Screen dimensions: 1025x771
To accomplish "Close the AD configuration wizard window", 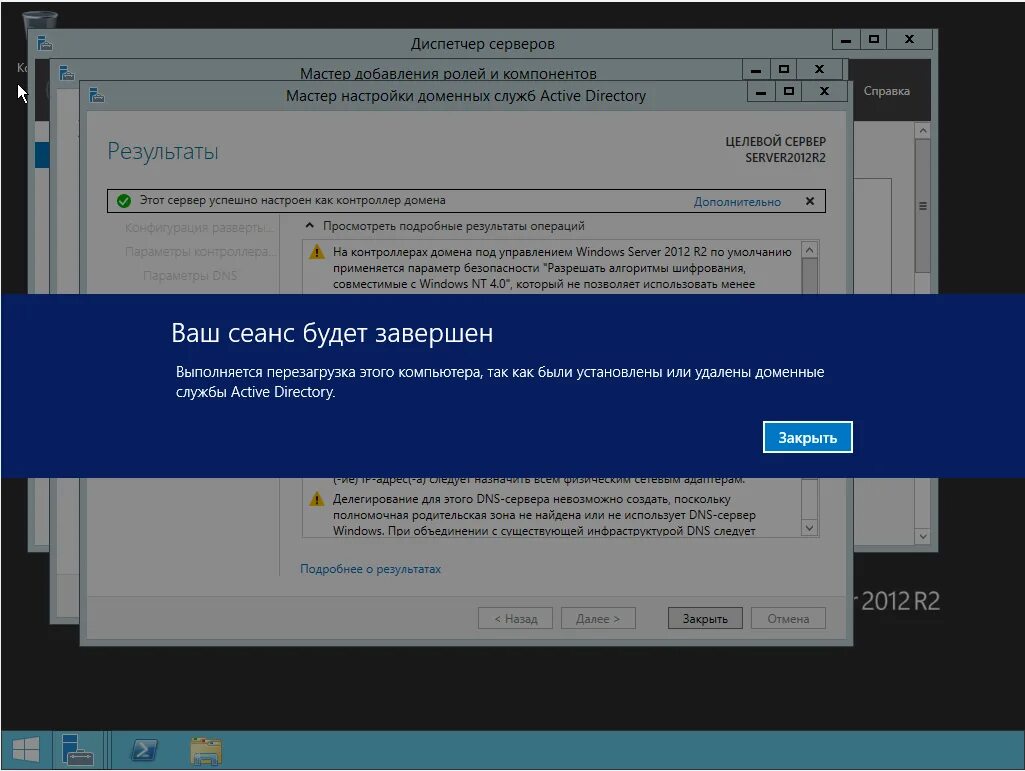I will coord(824,92).
